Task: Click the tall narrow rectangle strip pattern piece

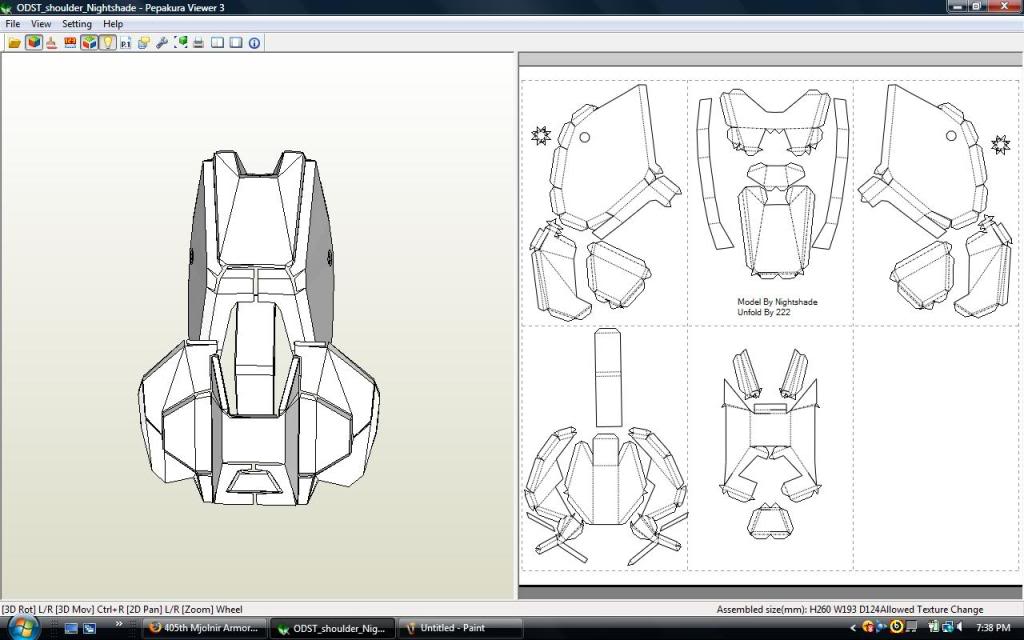Action: 608,377
